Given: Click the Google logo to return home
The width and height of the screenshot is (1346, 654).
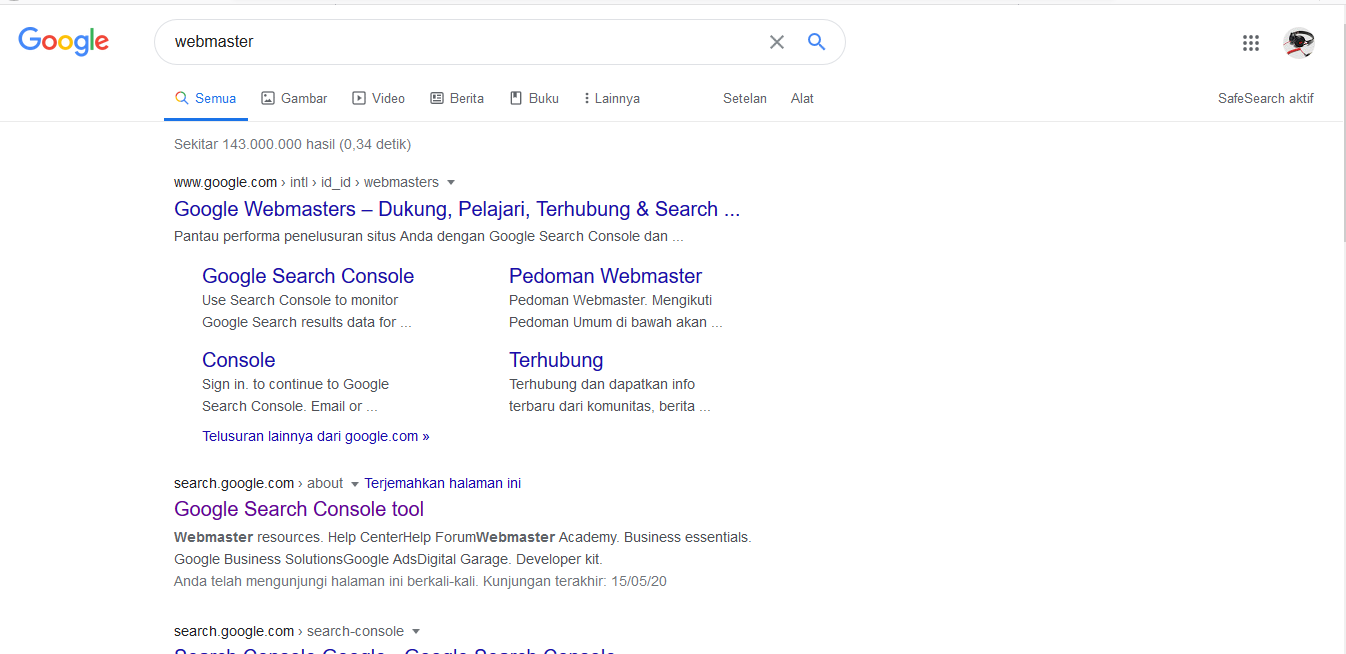Looking at the screenshot, I should 63,41.
